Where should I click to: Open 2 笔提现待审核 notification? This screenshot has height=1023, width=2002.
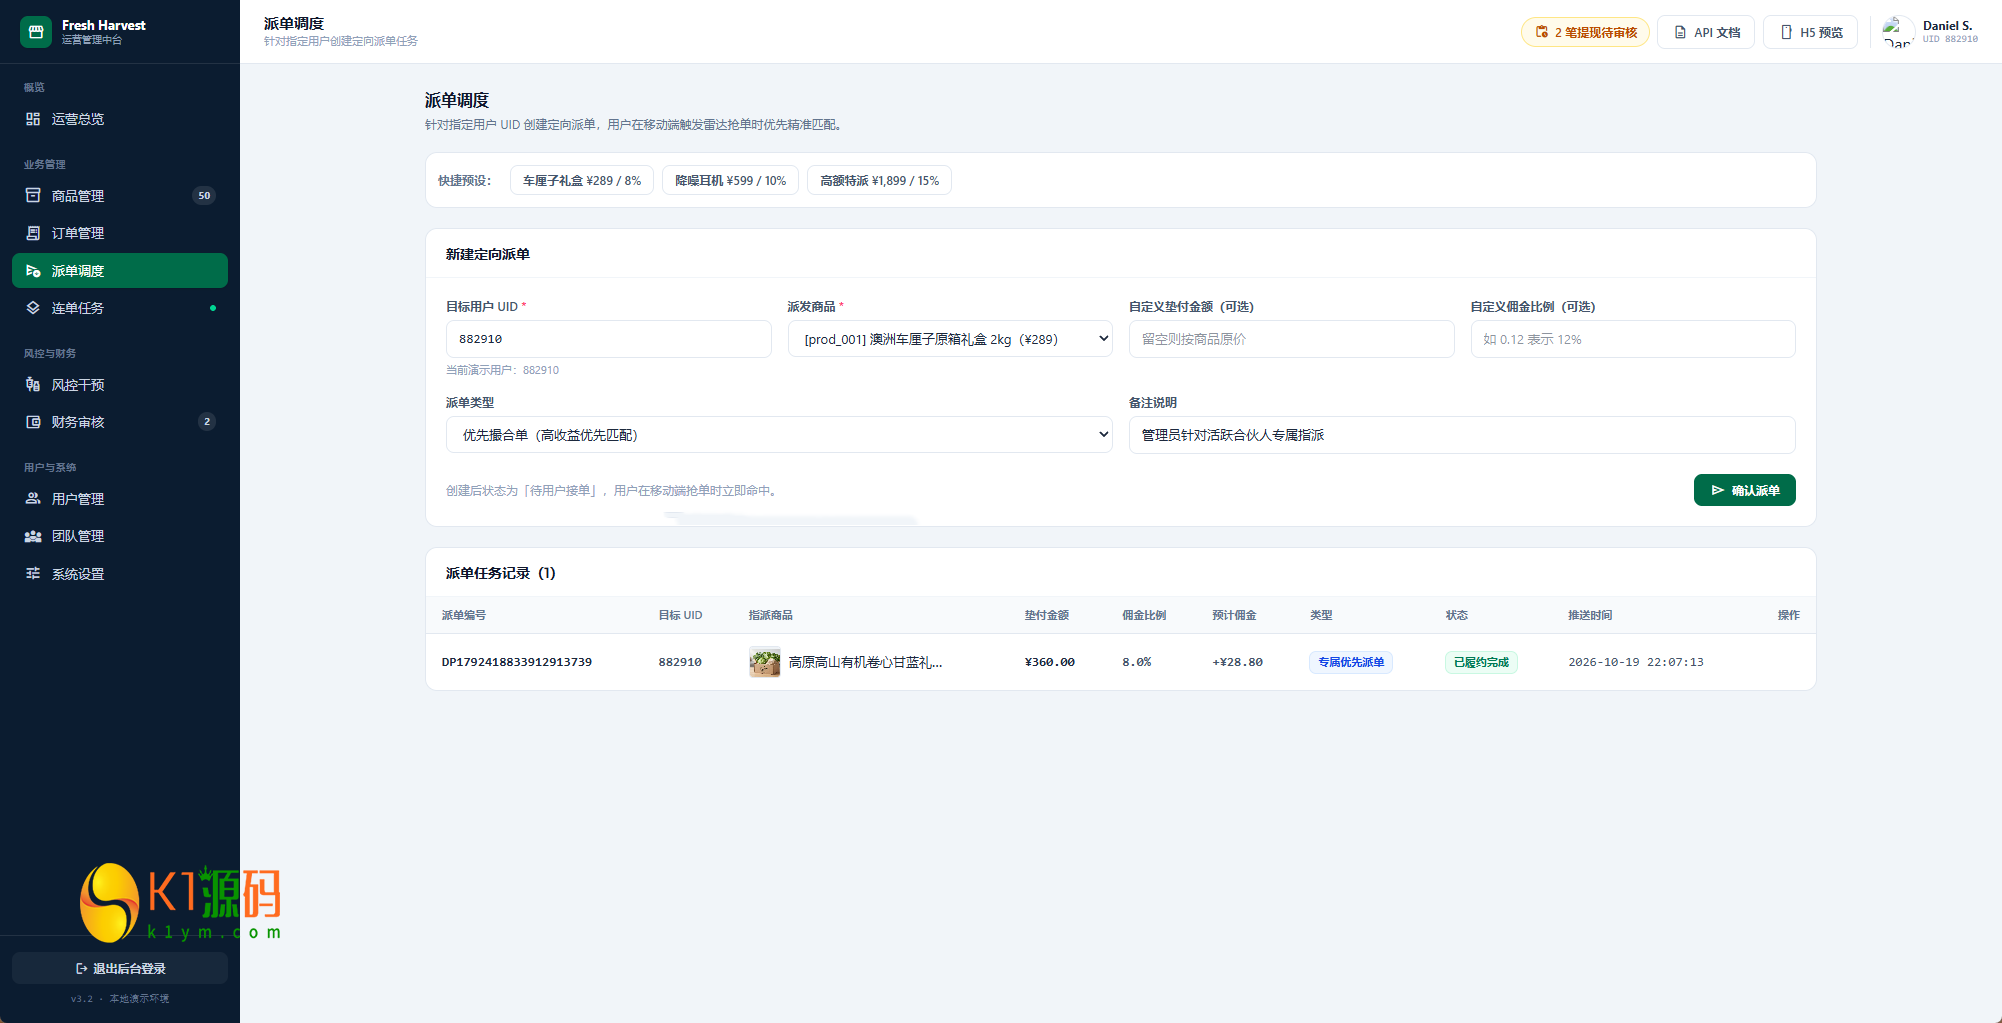(1585, 32)
